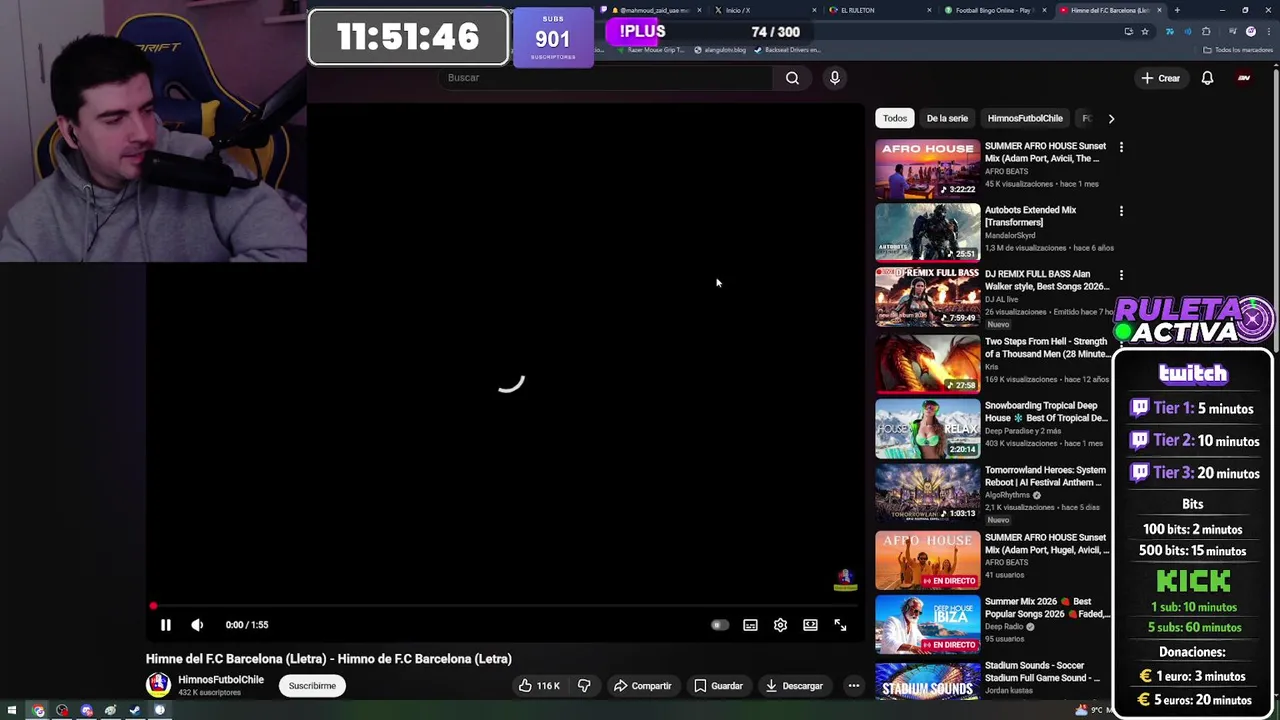Open YouTube notifications bell

pyautogui.click(x=1207, y=78)
